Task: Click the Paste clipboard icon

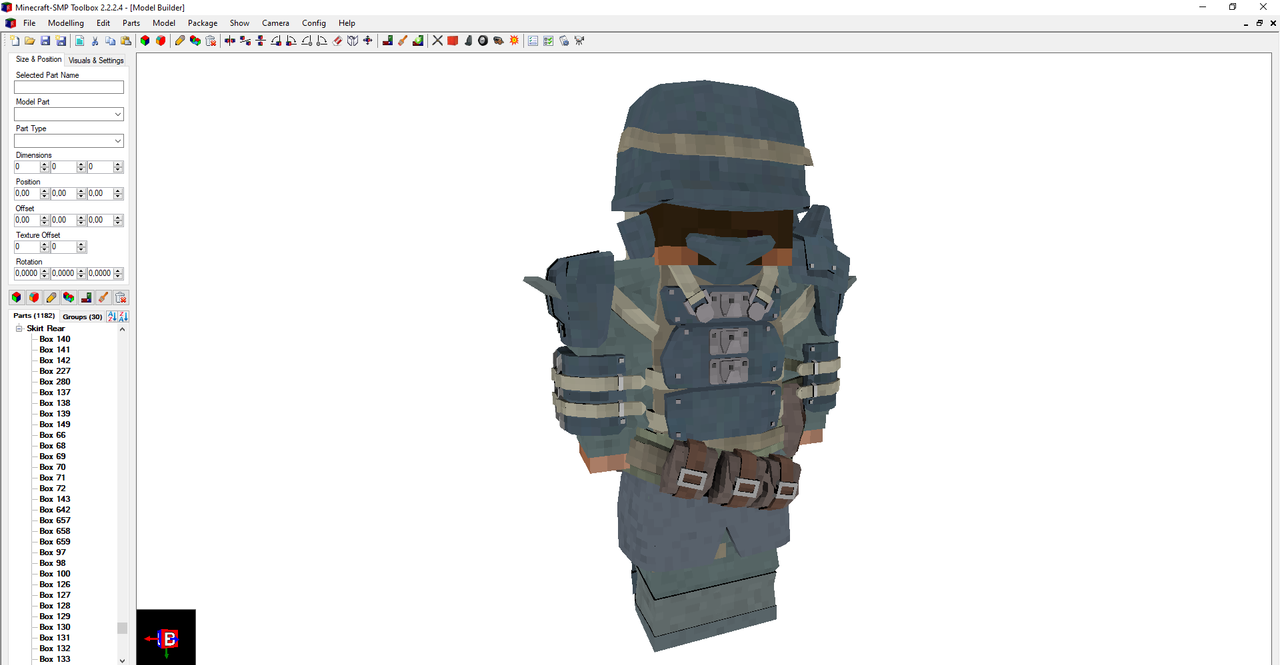Action: [x=126, y=41]
